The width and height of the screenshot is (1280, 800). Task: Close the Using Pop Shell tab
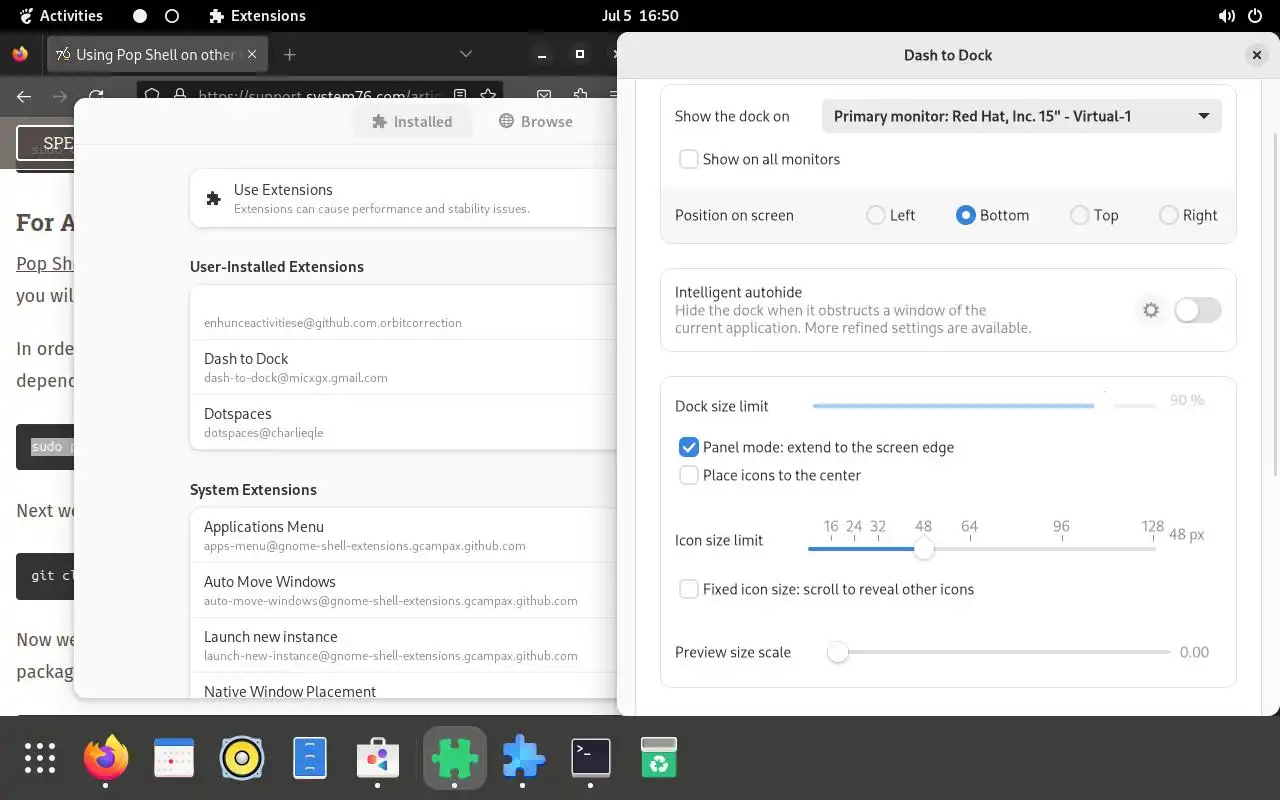tap(252, 54)
